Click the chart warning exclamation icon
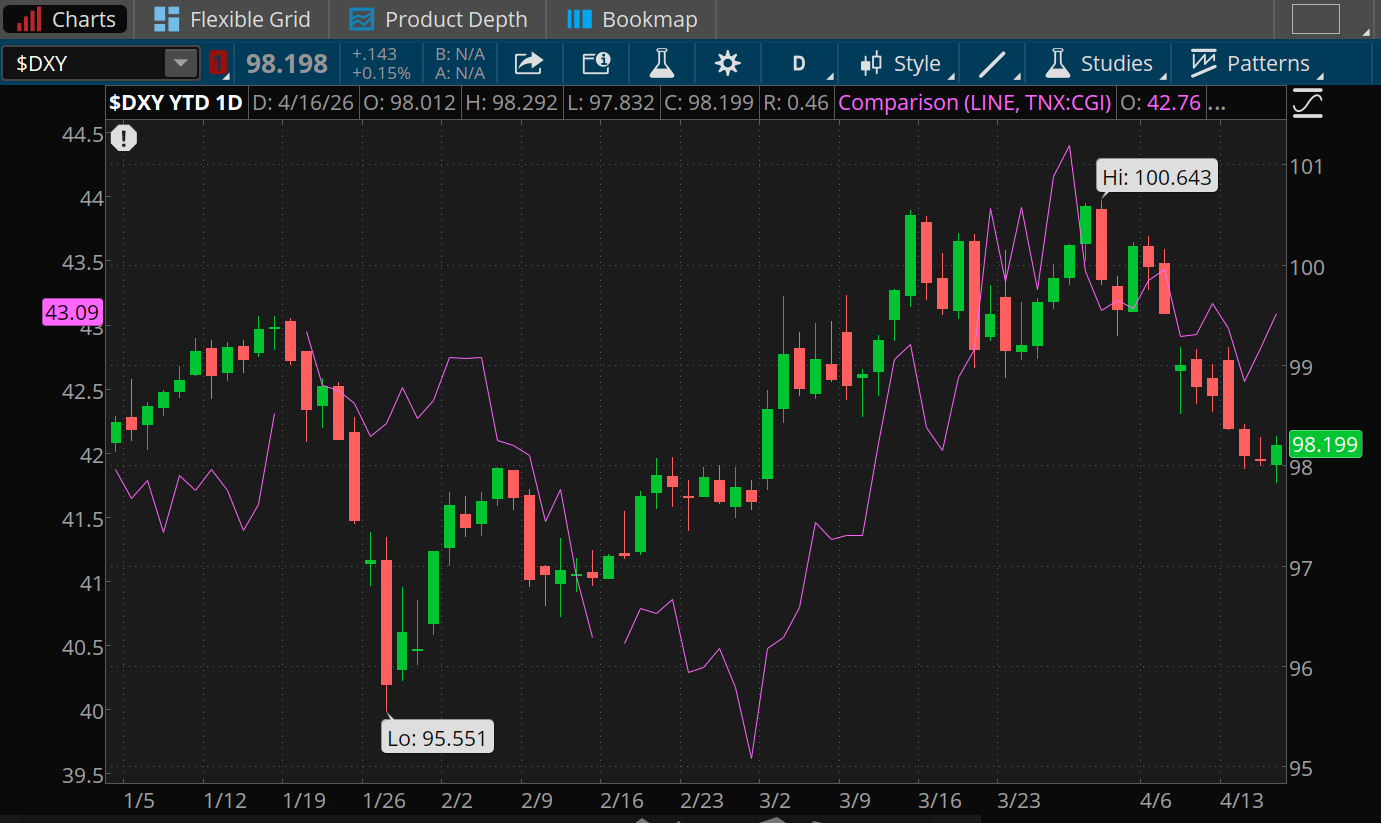The image size is (1381, 823). pyautogui.click(x=123, y=138)
